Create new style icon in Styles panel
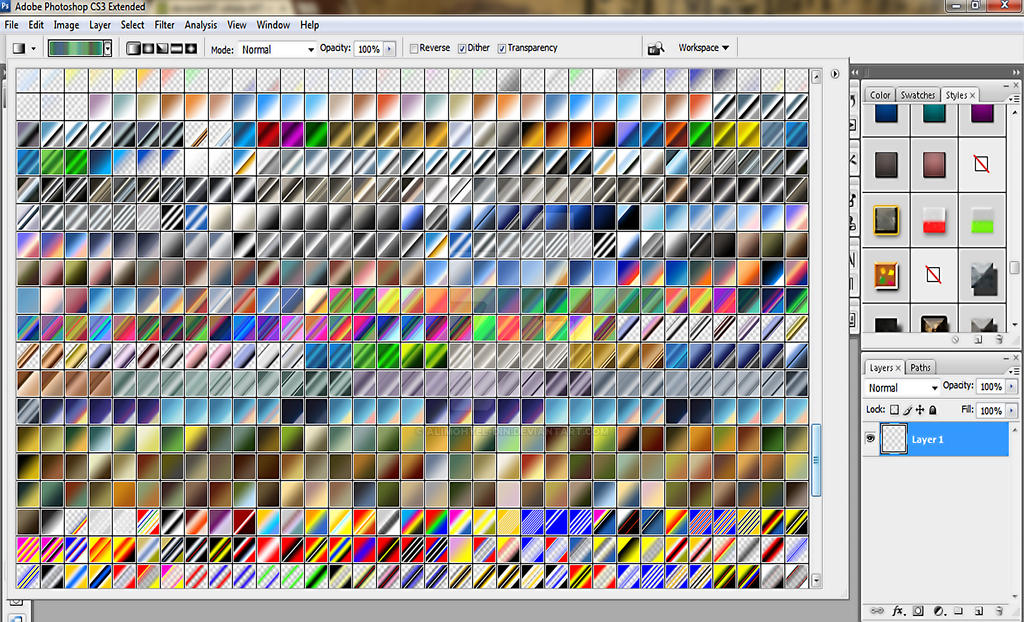The height and width of the screenshot is (622, 1024). (x=978, y=340)
